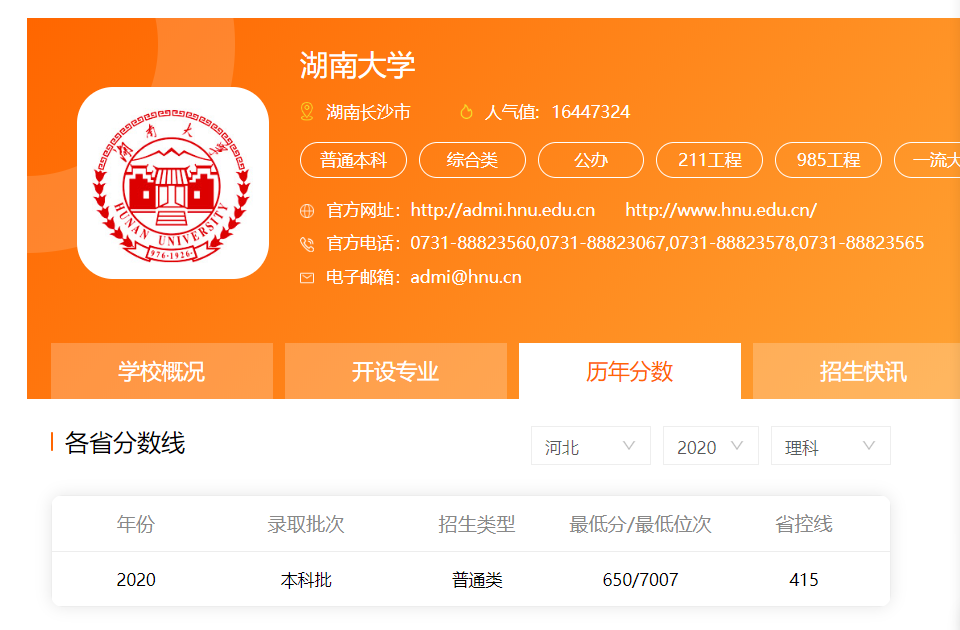Switch to the 开设专业 tab
The height and width of the screenshot is (630, 960).
396,371
